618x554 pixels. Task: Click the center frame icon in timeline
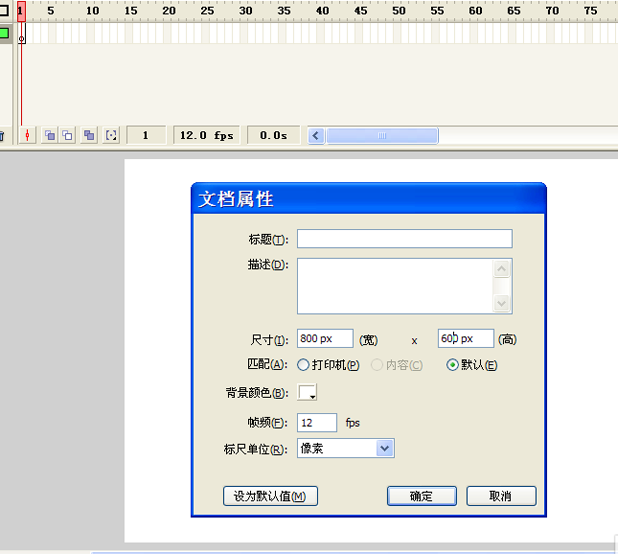coord(27,136)
